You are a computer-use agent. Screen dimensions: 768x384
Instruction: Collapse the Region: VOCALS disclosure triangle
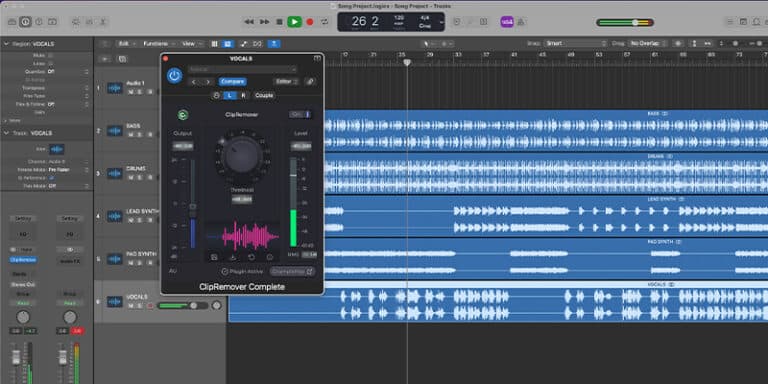pos(7,44)
